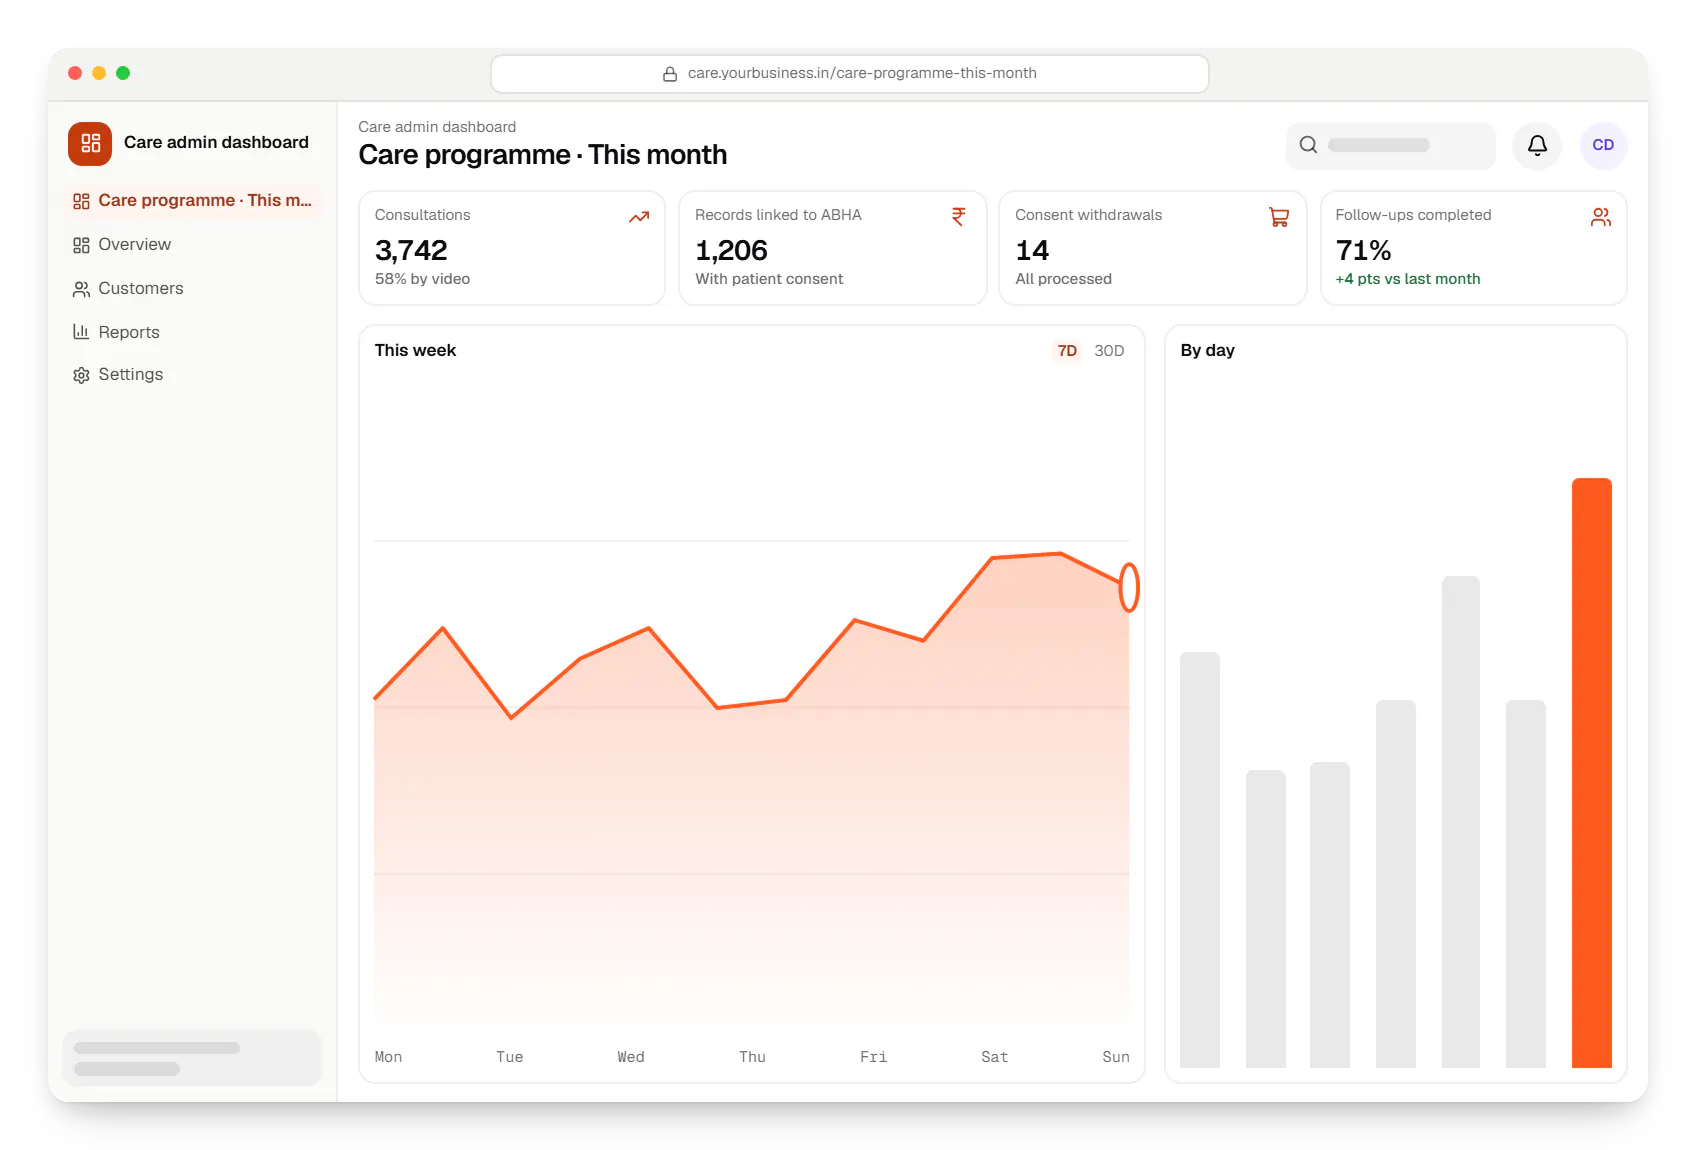Click the 'Care admin dashboard' breadcrumb text
Viewport: 1696px width, 1150px height.
pyautogui.click(x=437, y=127)
